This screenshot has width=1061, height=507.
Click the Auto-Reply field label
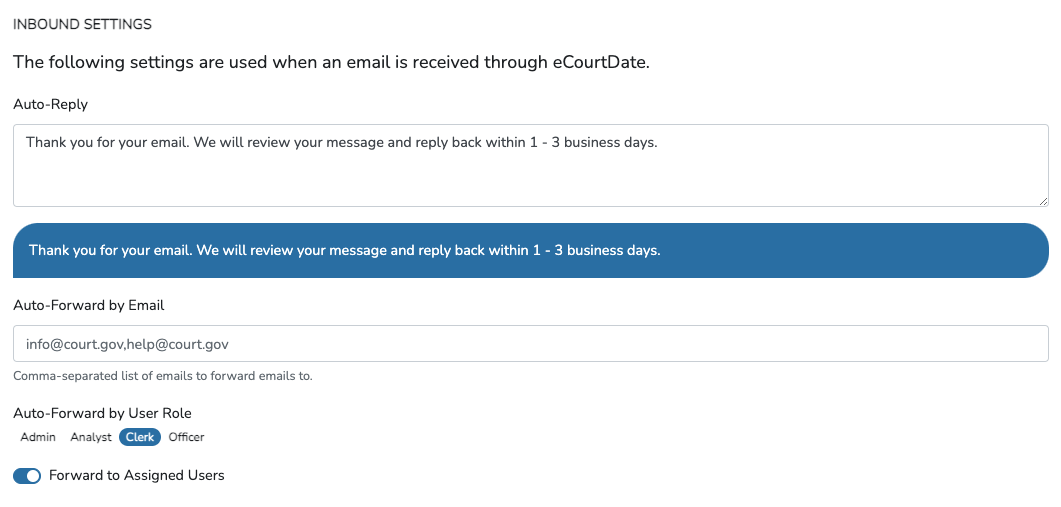(51, 104)
